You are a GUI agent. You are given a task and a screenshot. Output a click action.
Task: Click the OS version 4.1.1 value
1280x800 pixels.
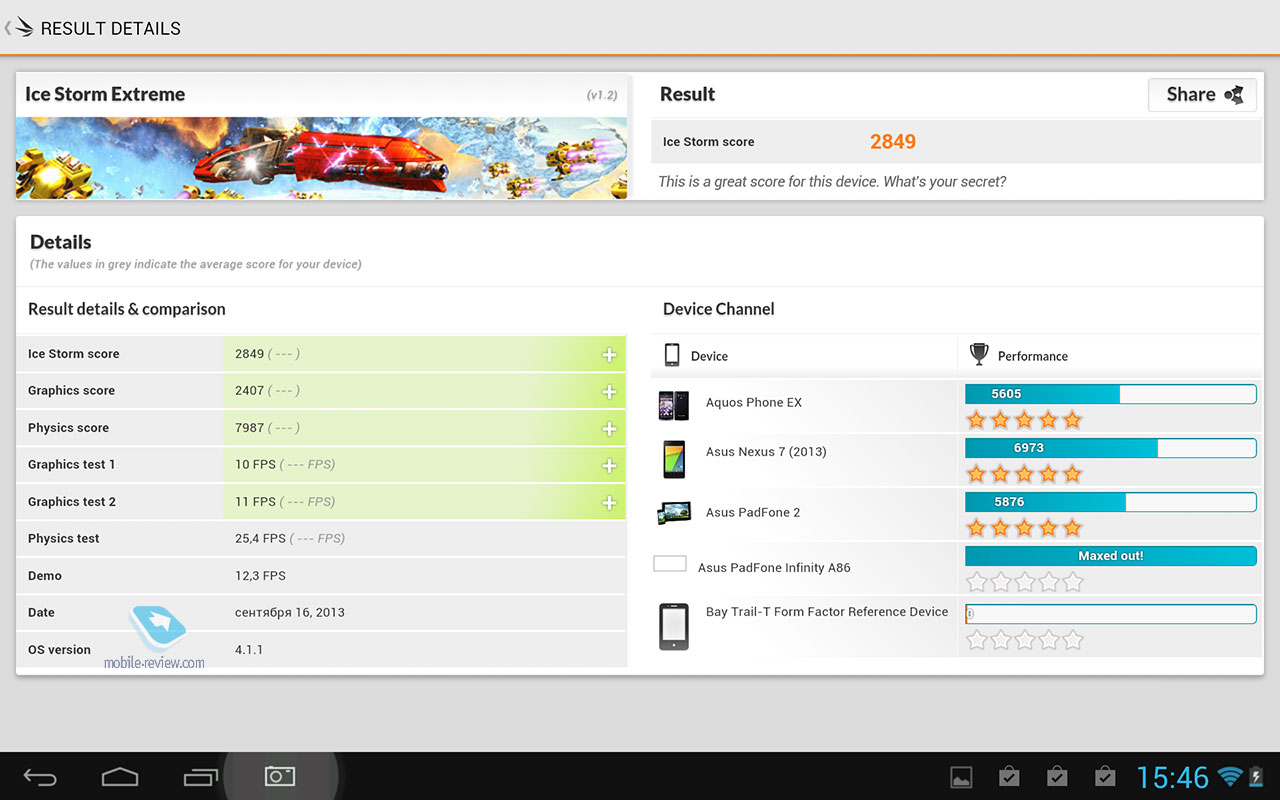tap(249, 650)
